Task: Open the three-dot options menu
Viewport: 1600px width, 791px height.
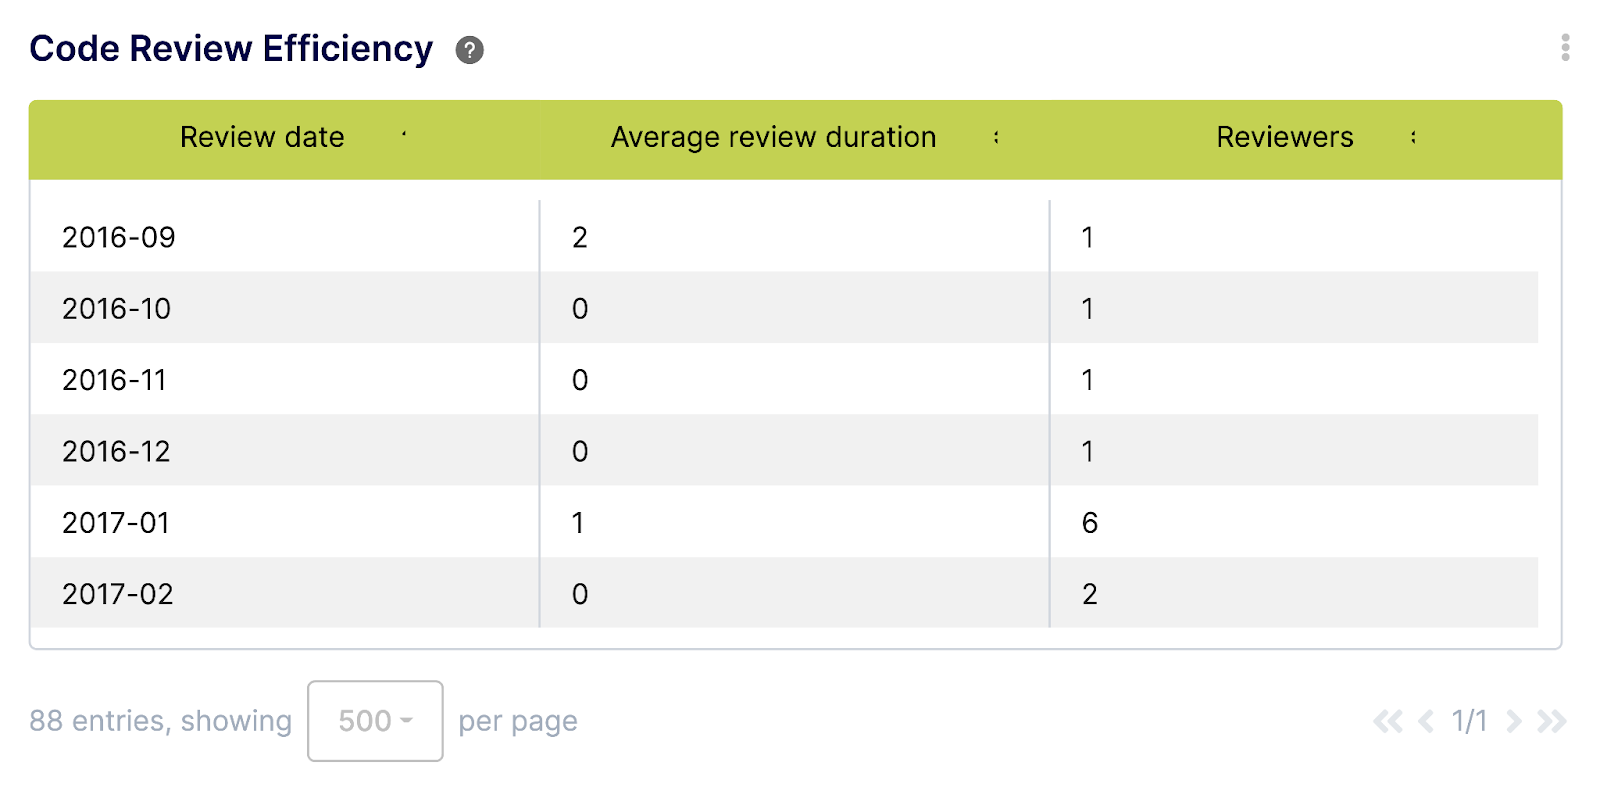Action: (1565, 47)
